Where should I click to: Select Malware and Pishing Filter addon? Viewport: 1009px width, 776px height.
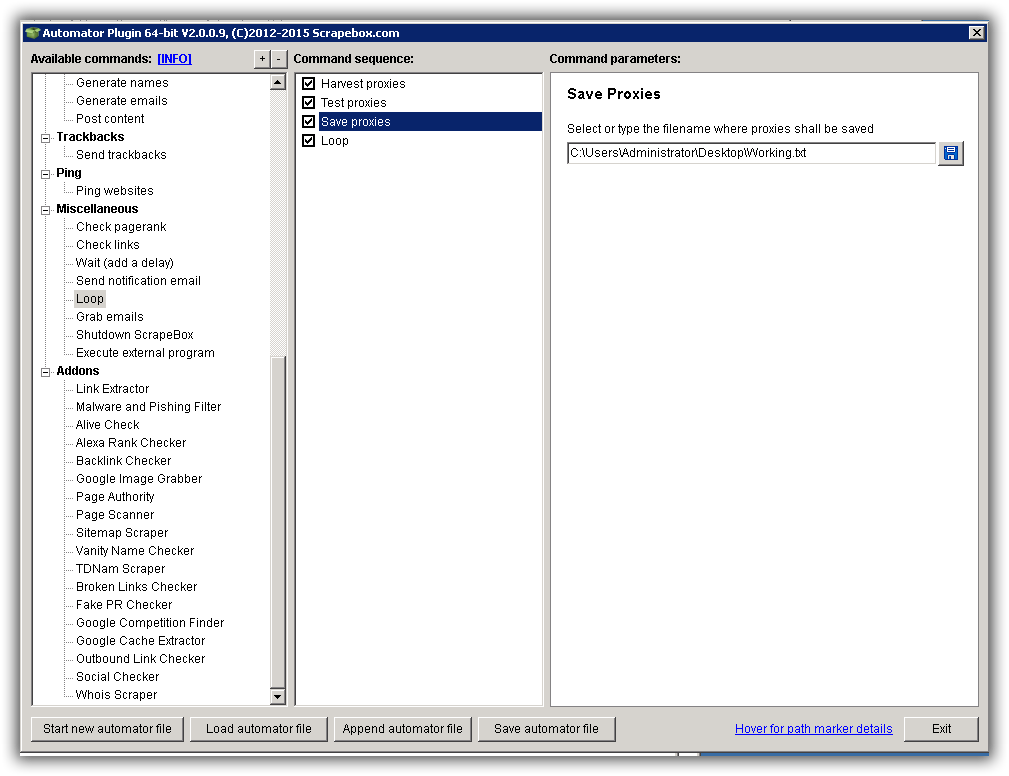point(149,407)
